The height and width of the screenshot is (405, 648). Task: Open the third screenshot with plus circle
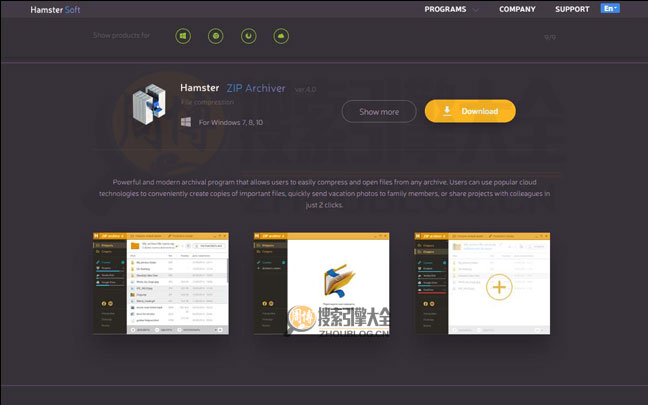482,284
